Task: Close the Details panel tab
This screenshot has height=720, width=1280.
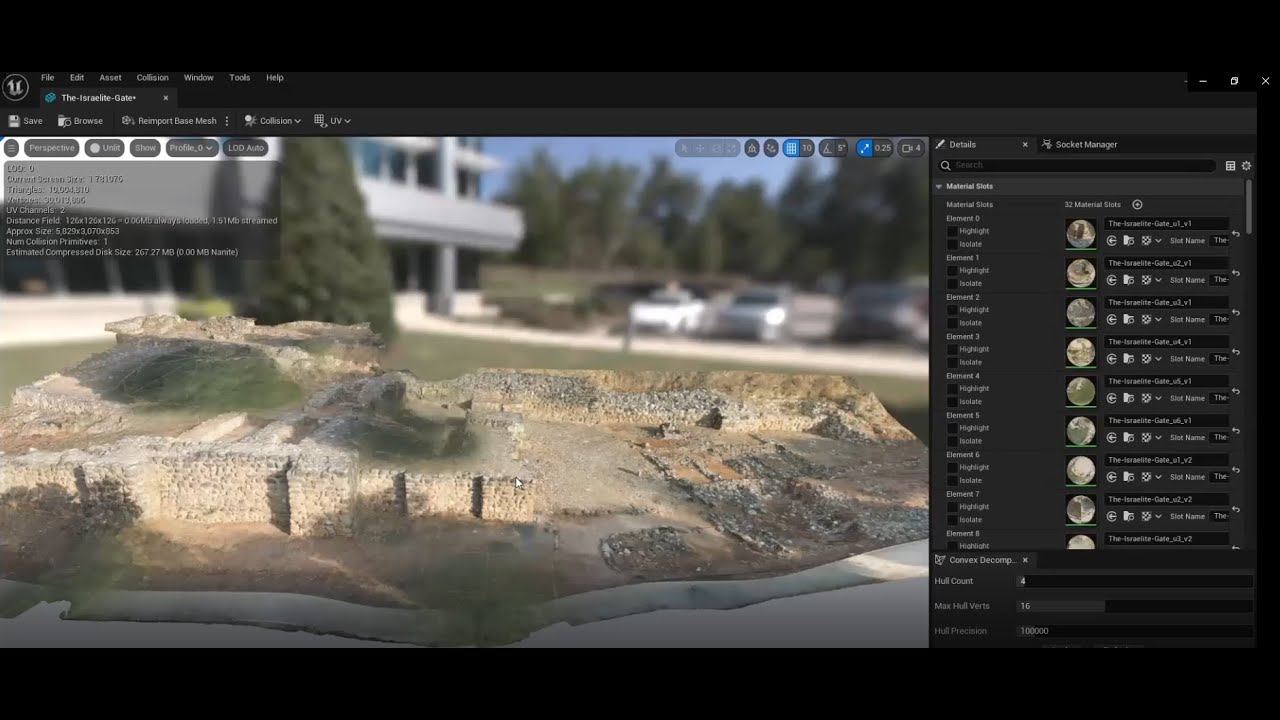Action: 1025,145
